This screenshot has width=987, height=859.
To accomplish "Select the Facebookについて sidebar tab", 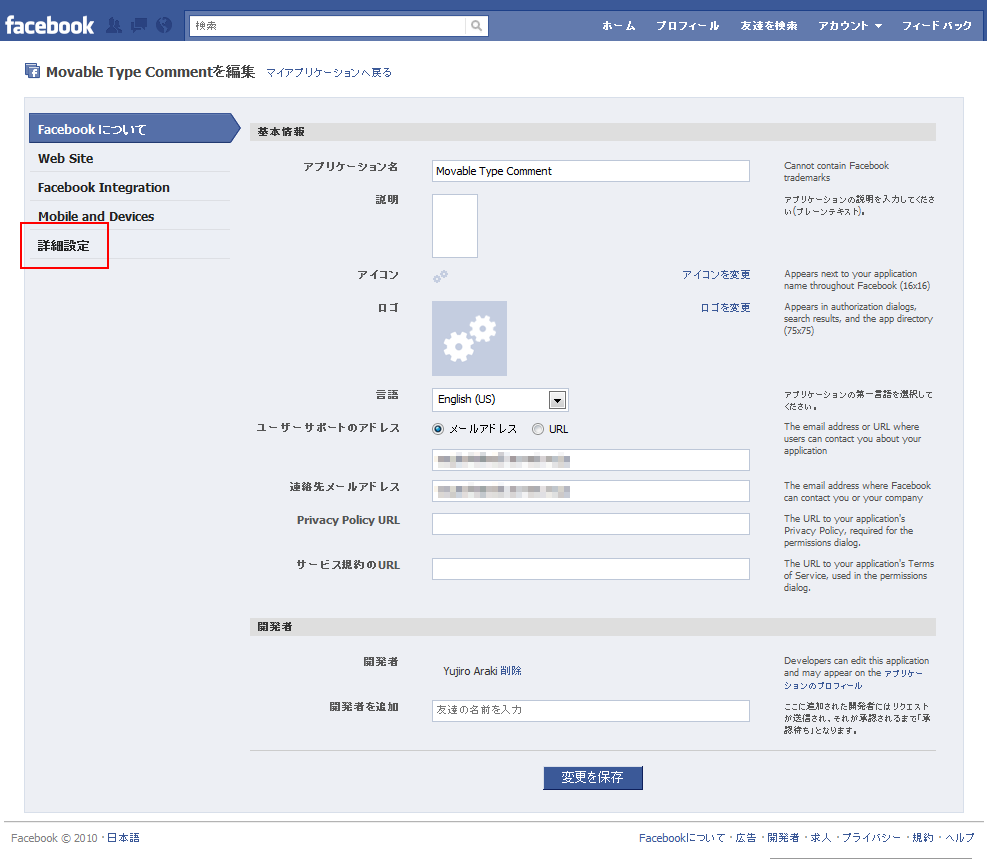I will point(134,128).
